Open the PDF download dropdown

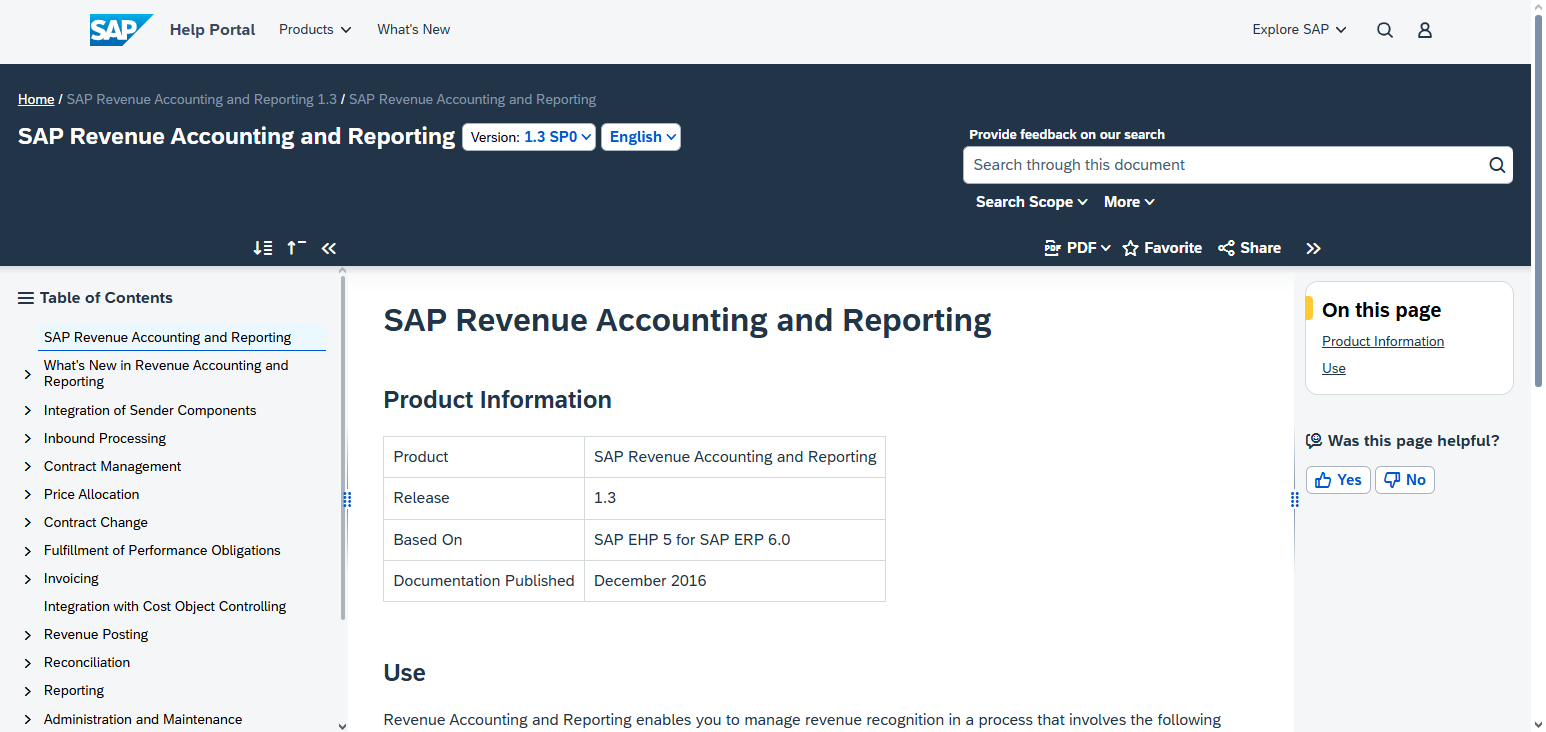pyautogui.click(x=1077, y=248)
